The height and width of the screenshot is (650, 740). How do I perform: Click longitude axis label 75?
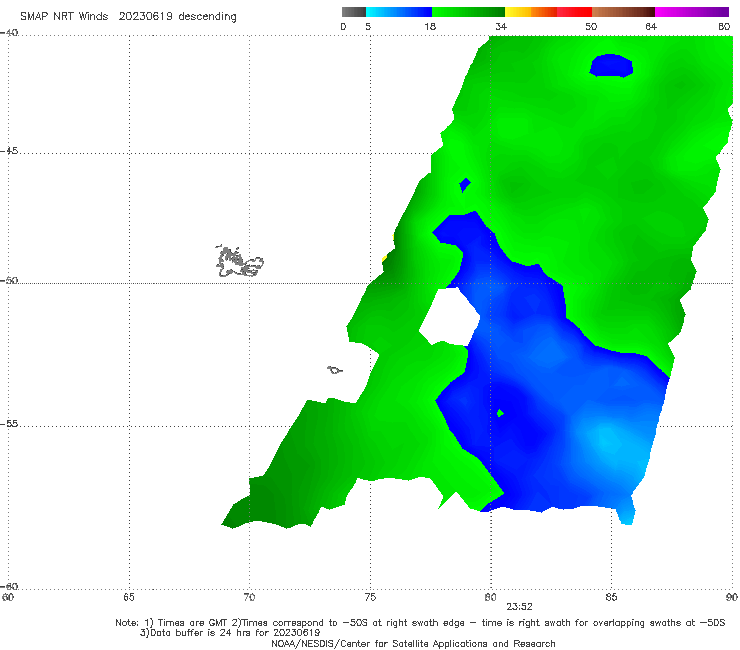pos(370,597)
